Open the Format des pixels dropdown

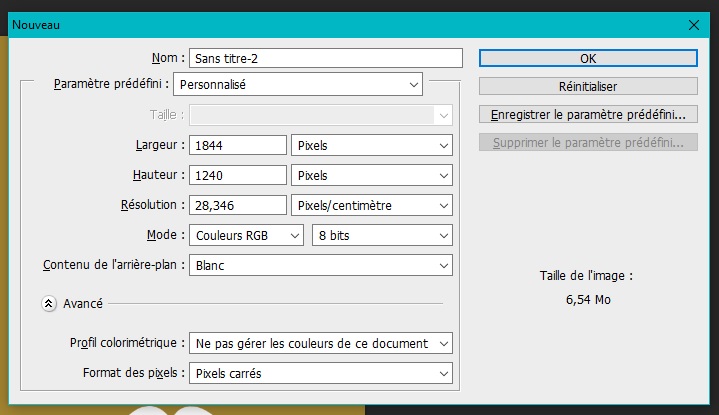pyautogui.click(x=320, y=374)
